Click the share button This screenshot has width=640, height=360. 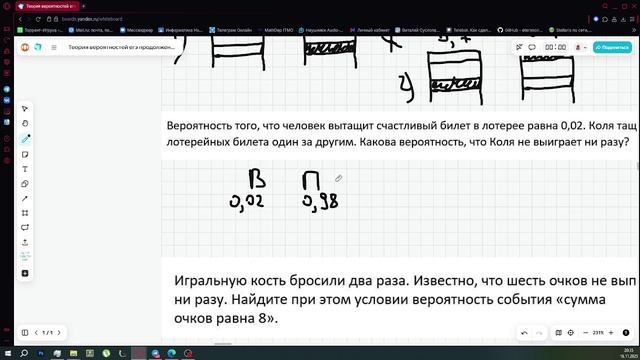tap(612, 47)
